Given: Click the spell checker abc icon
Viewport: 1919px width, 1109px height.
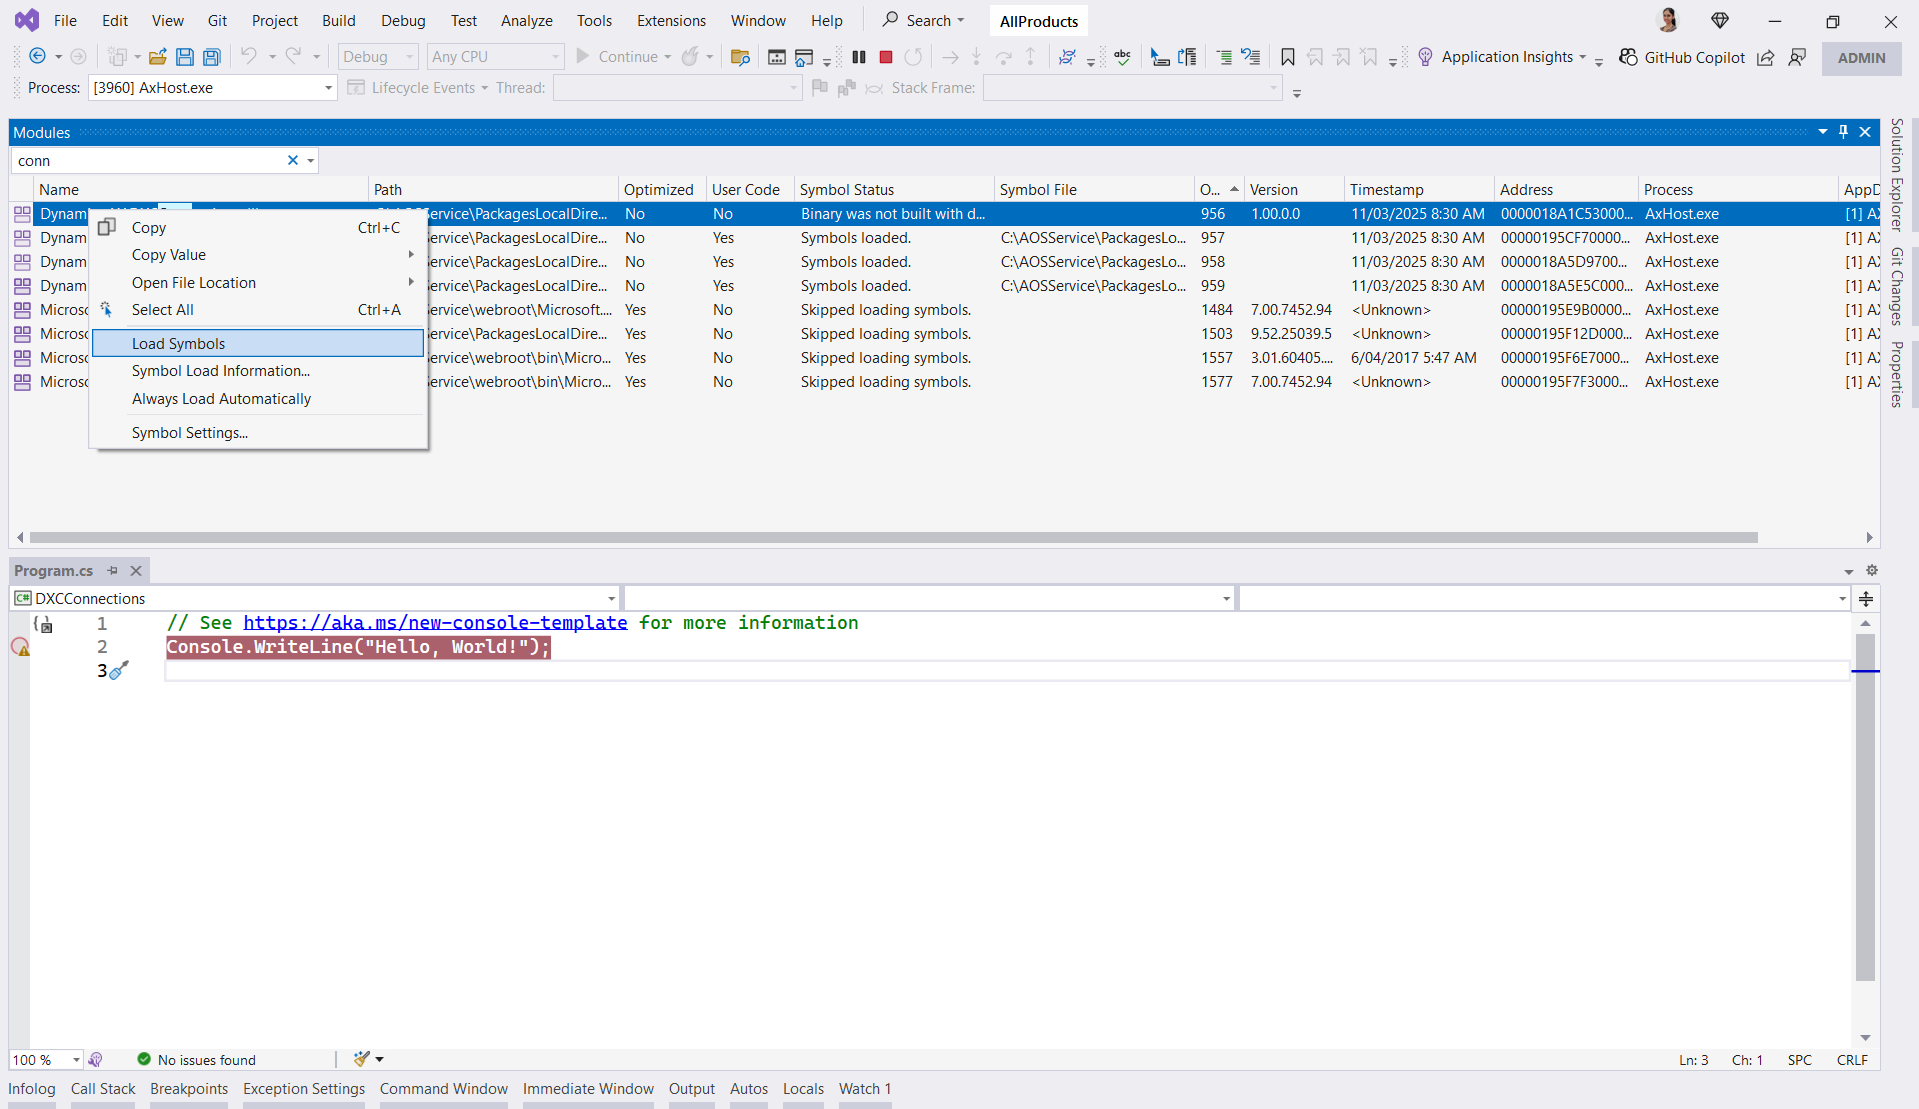Looking at the screenshot, I should (x=1123, y=57).
